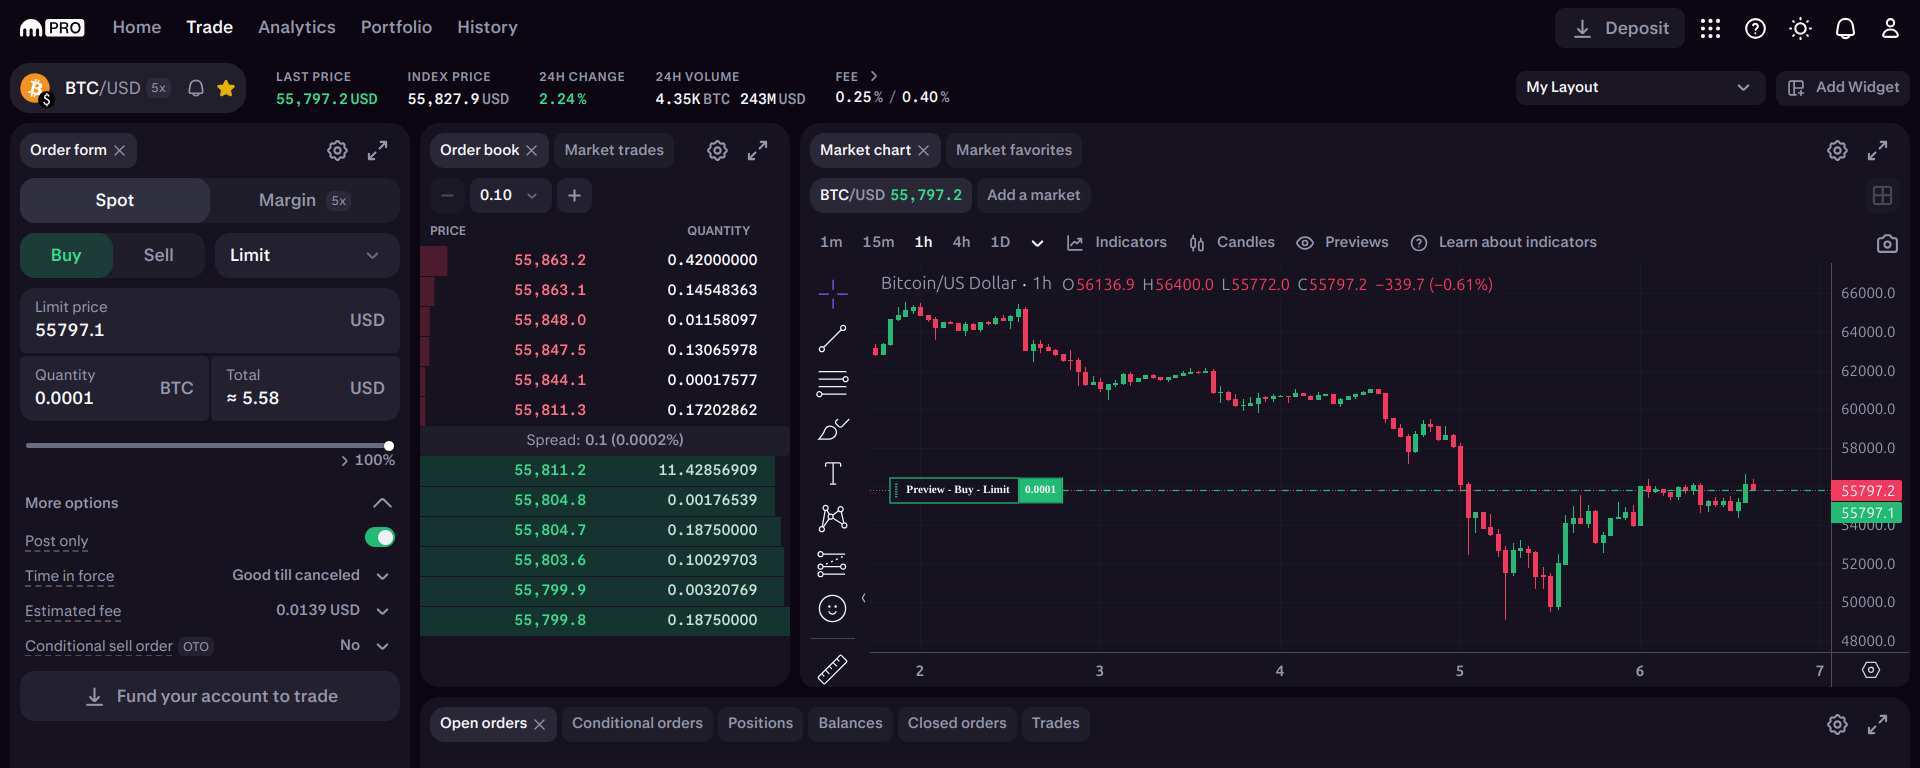Set price alert bell for BTC/USD
Viewport: 1920px width, 768px height.
196,88
